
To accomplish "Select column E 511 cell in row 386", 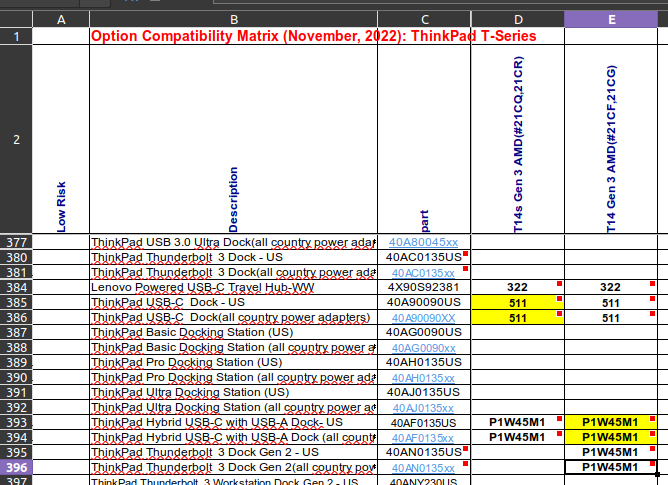I will pos(611,318).
